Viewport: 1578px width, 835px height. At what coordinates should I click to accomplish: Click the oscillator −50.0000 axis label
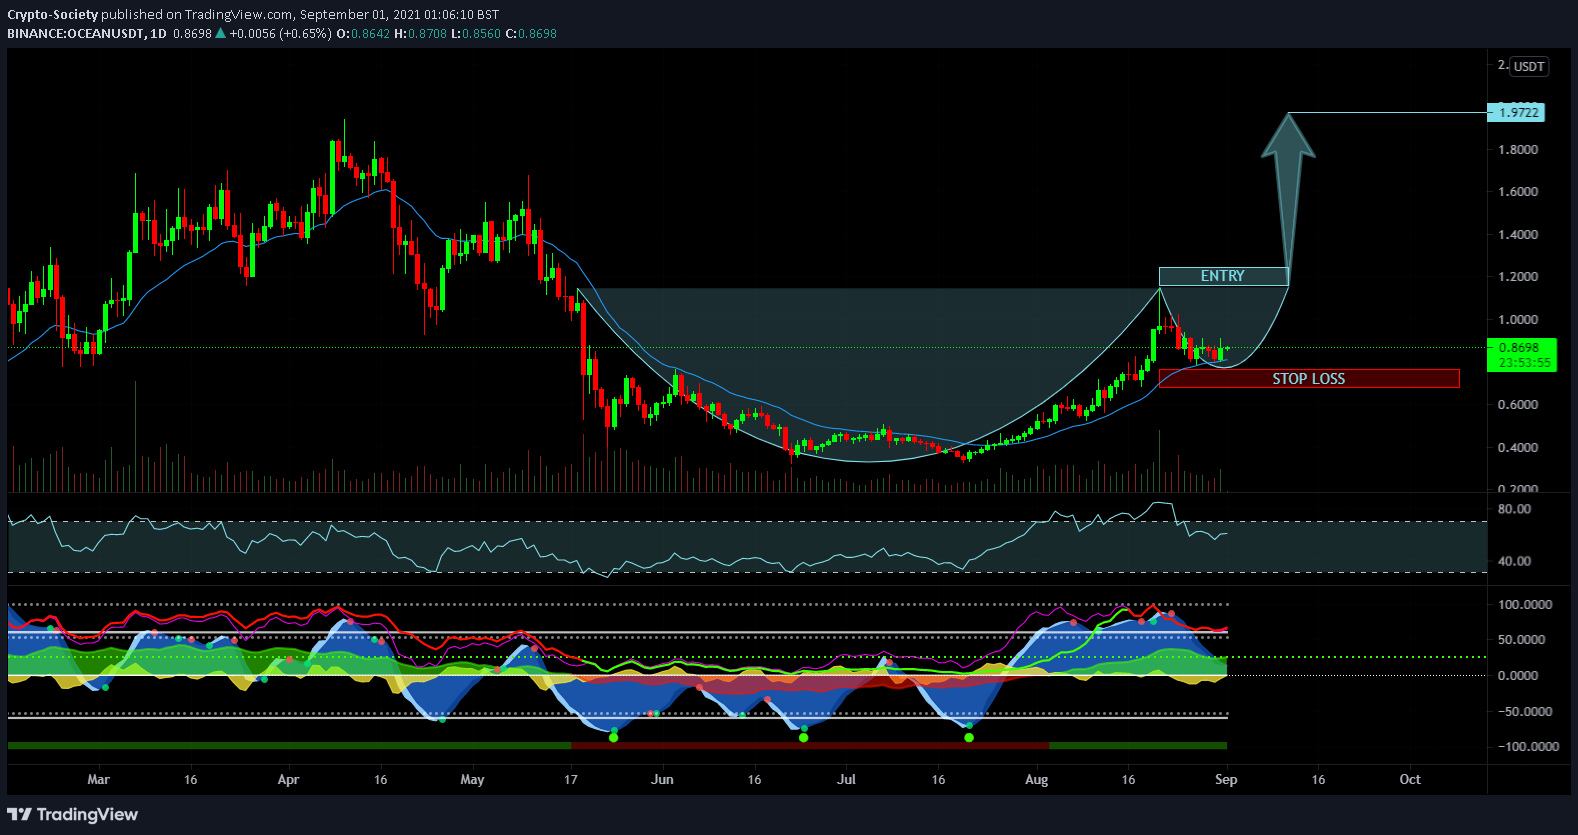coord(1525,711)
